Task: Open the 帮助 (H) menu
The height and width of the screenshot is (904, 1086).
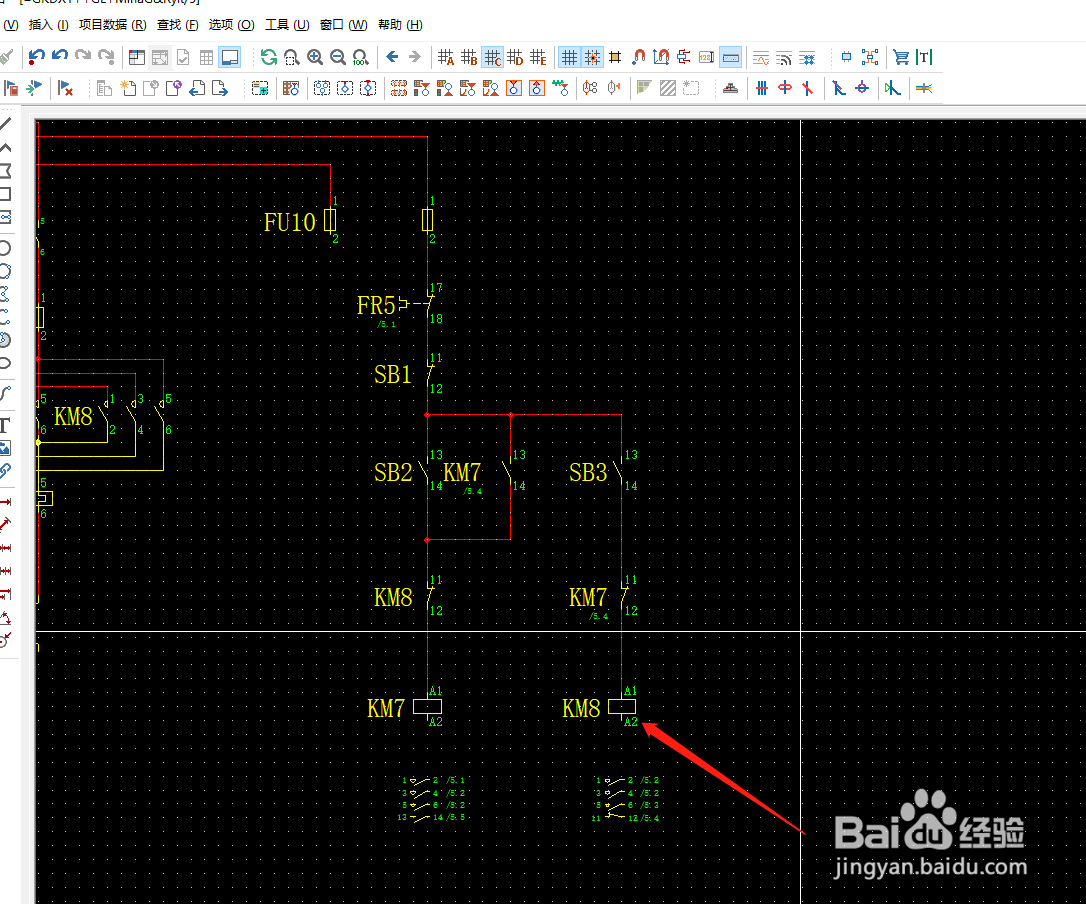Action: click(x=400, y=25)
